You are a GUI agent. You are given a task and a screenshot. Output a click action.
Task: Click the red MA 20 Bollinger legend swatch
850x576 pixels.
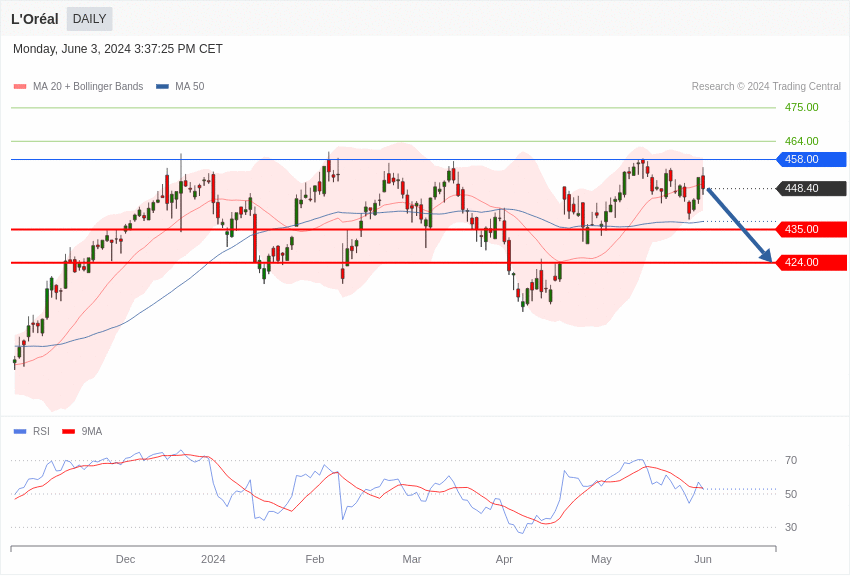point(20,87)
